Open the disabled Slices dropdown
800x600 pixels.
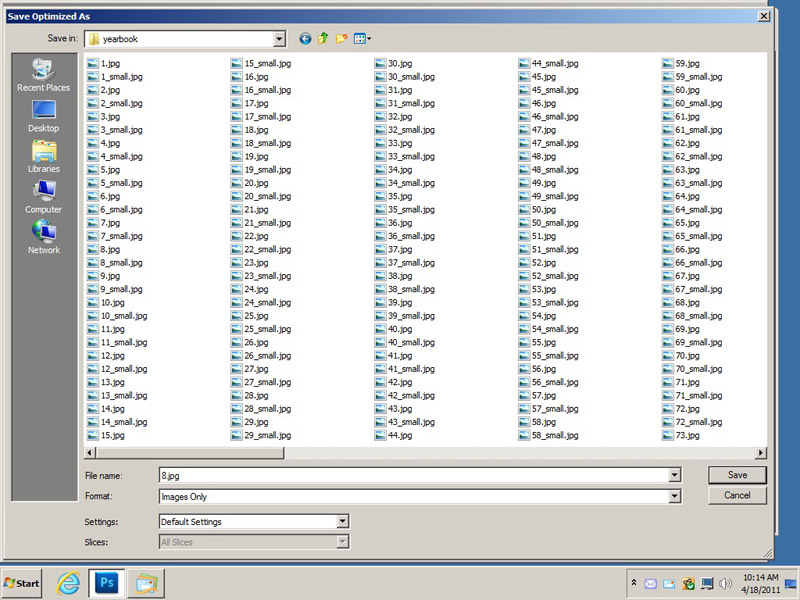click(x=342, y=542)
